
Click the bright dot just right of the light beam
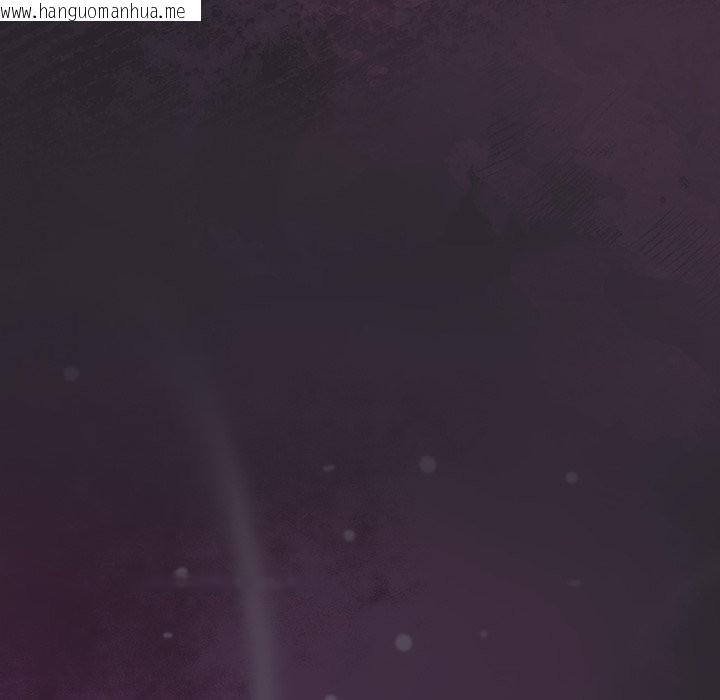pos(349,535)
